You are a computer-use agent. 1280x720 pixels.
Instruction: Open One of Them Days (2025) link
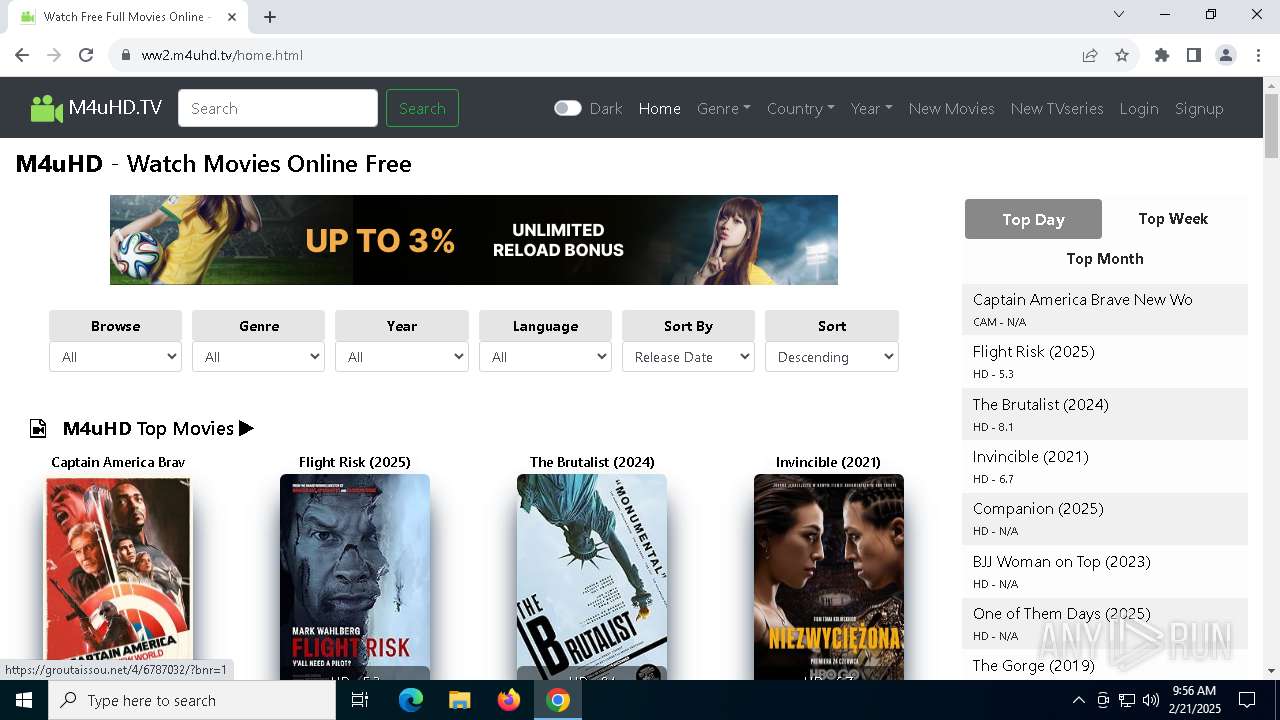pos(1062,613)
